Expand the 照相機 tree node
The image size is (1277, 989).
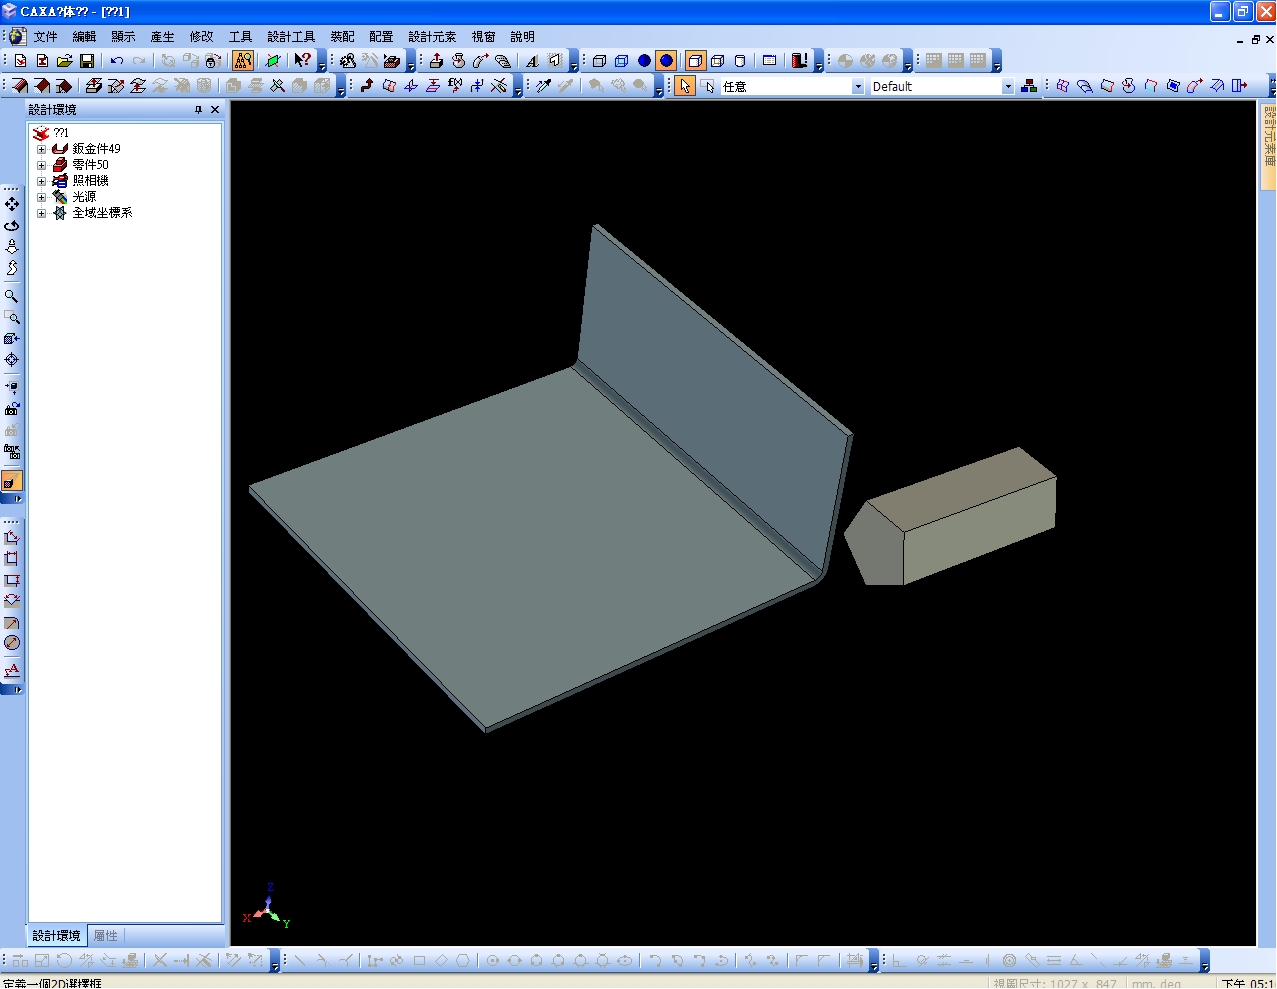(x=42, y=181)
